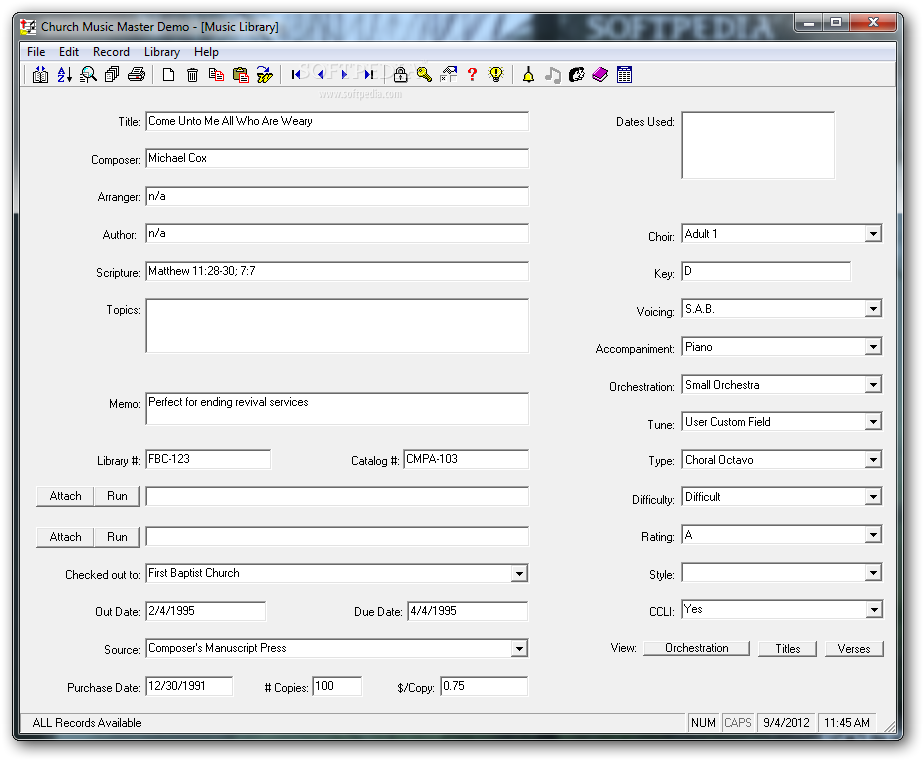Image resolution: width=924 pixels, height=761 pixels.
Task: Open the Help menu
Action: pyautogui.click(x=206, y=52)
